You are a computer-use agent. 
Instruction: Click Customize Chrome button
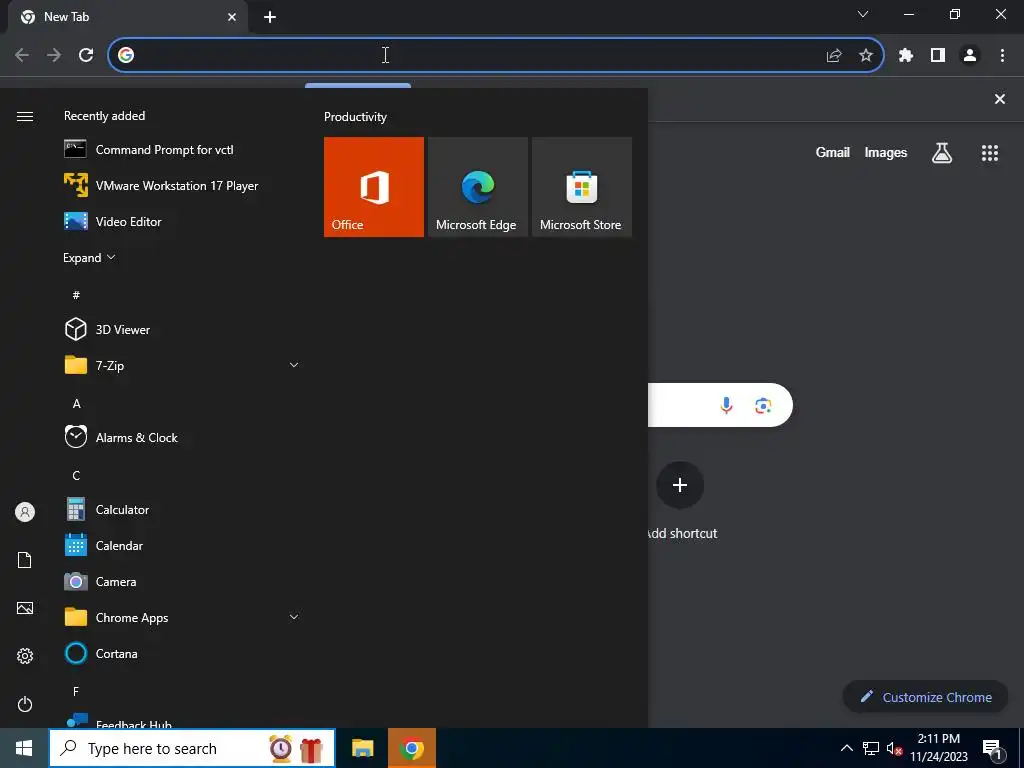(x=925, y=697)
